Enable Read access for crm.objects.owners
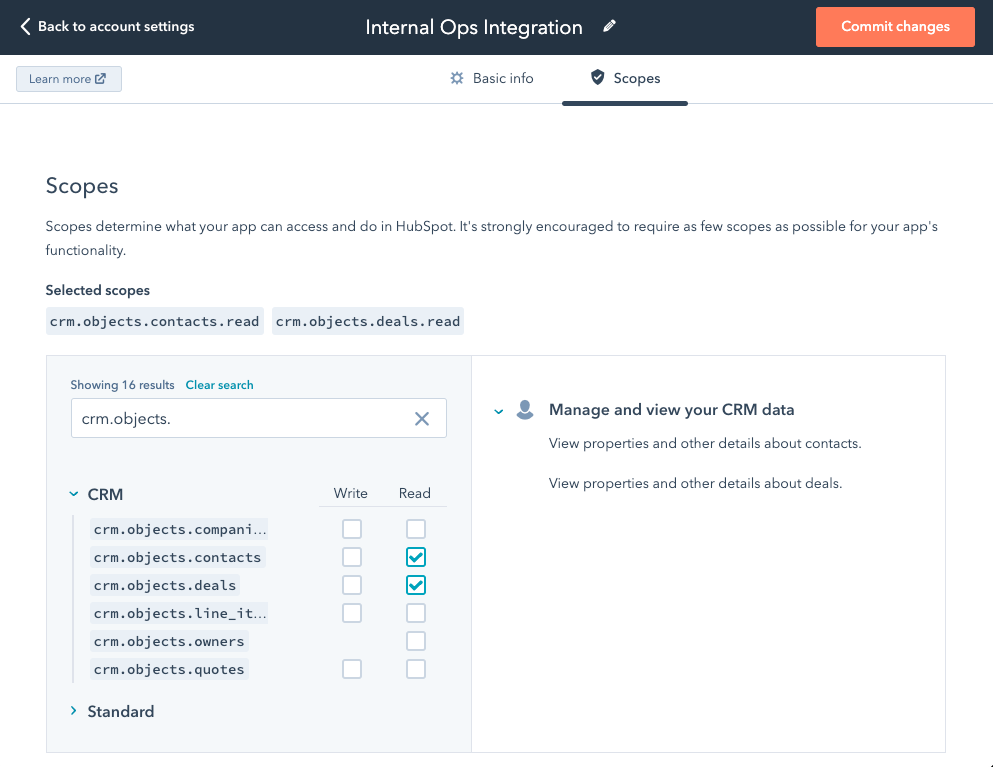 pos(416,641)
